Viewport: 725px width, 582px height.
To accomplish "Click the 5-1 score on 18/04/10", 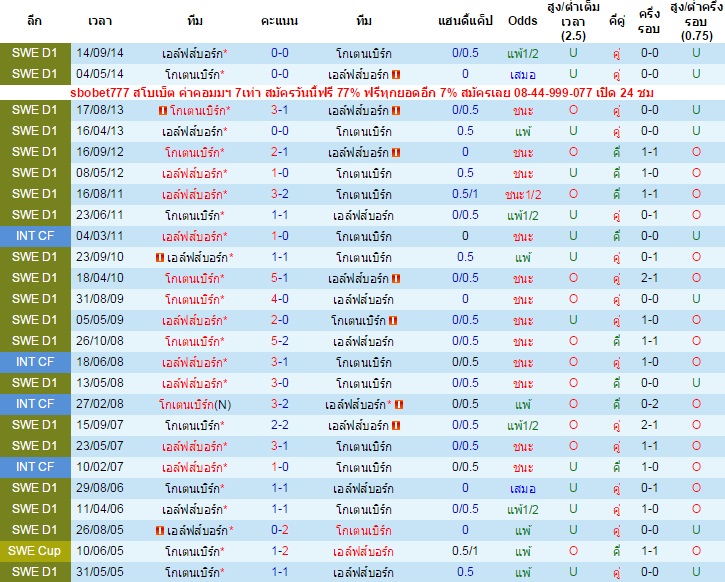I will (280, 278).
